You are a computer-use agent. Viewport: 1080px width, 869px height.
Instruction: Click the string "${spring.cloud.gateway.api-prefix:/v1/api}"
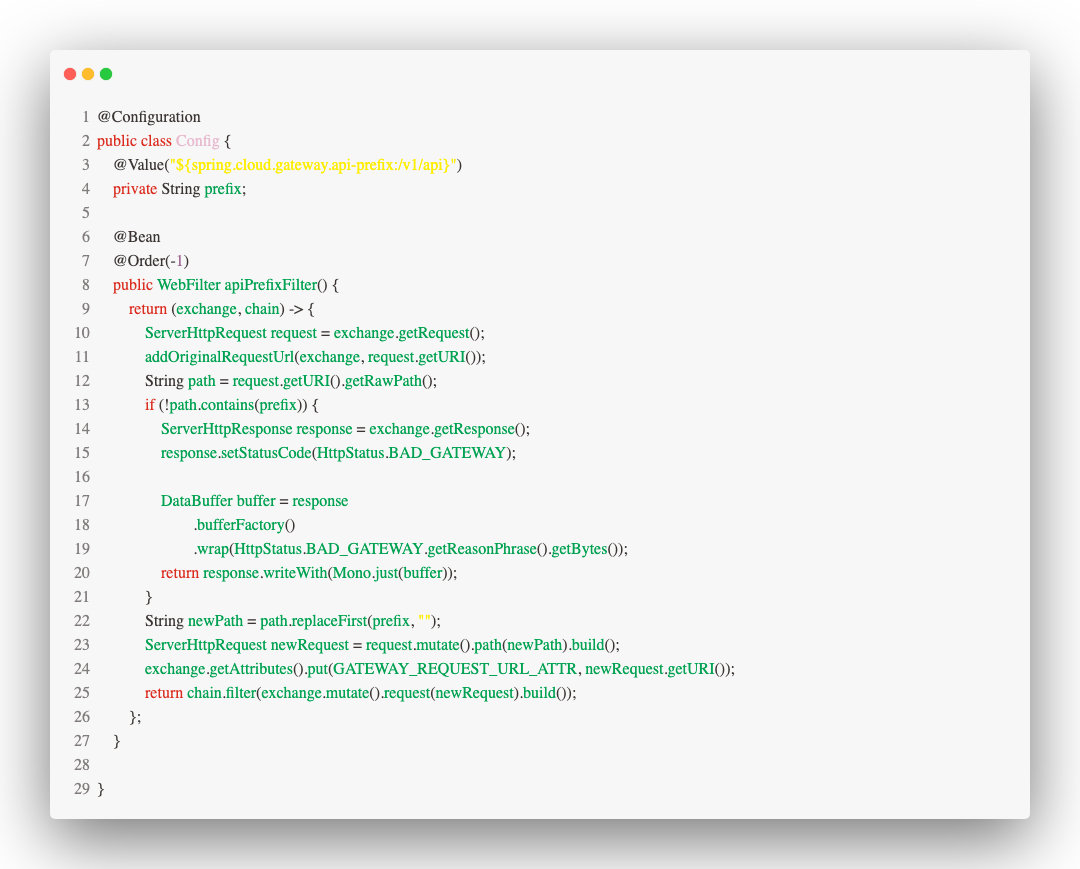pyautogui.click(x=313, y=165)
